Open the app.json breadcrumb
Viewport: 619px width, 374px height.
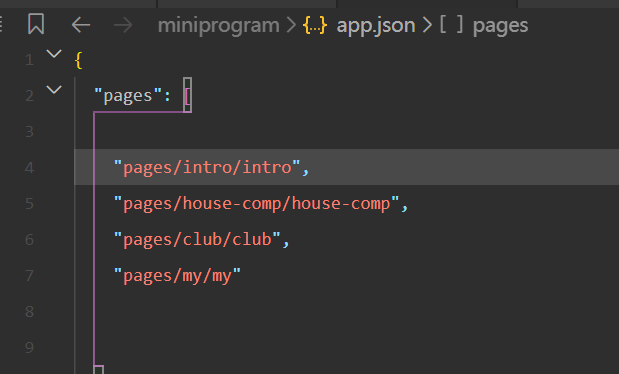(376, 26)
